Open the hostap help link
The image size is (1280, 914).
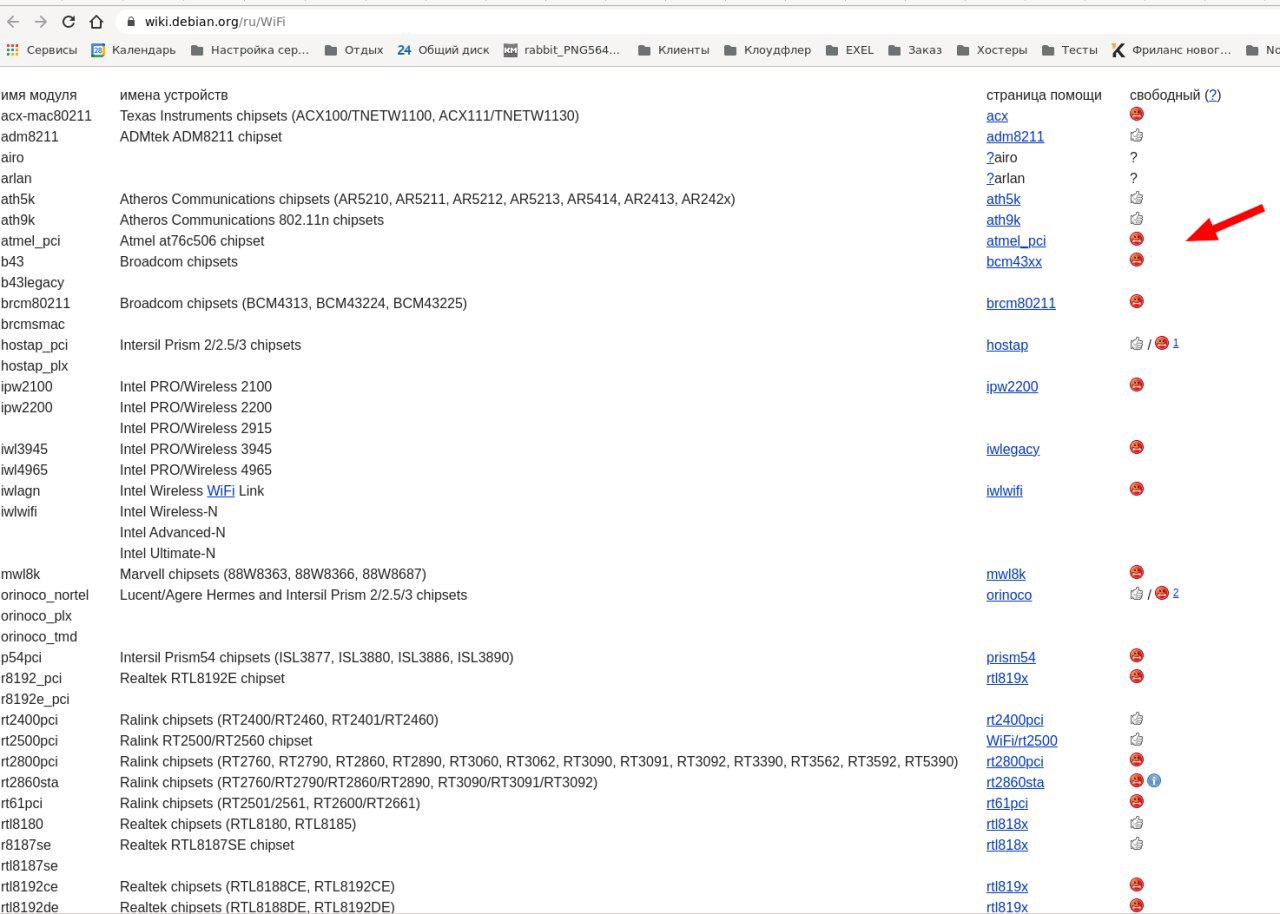coord(1007,345)
